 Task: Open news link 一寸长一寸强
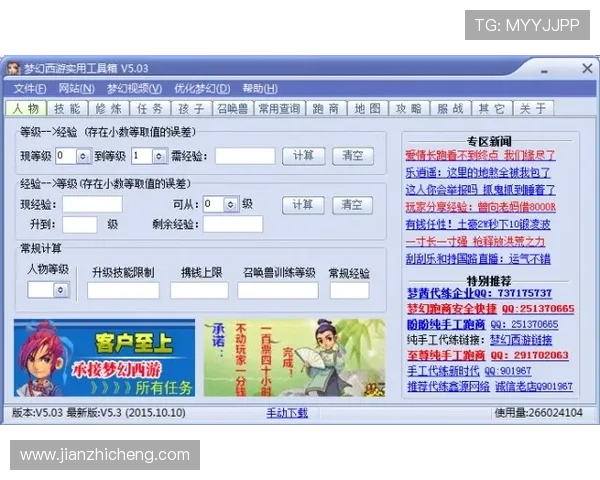pyautogui.click(x=475, y=242)
